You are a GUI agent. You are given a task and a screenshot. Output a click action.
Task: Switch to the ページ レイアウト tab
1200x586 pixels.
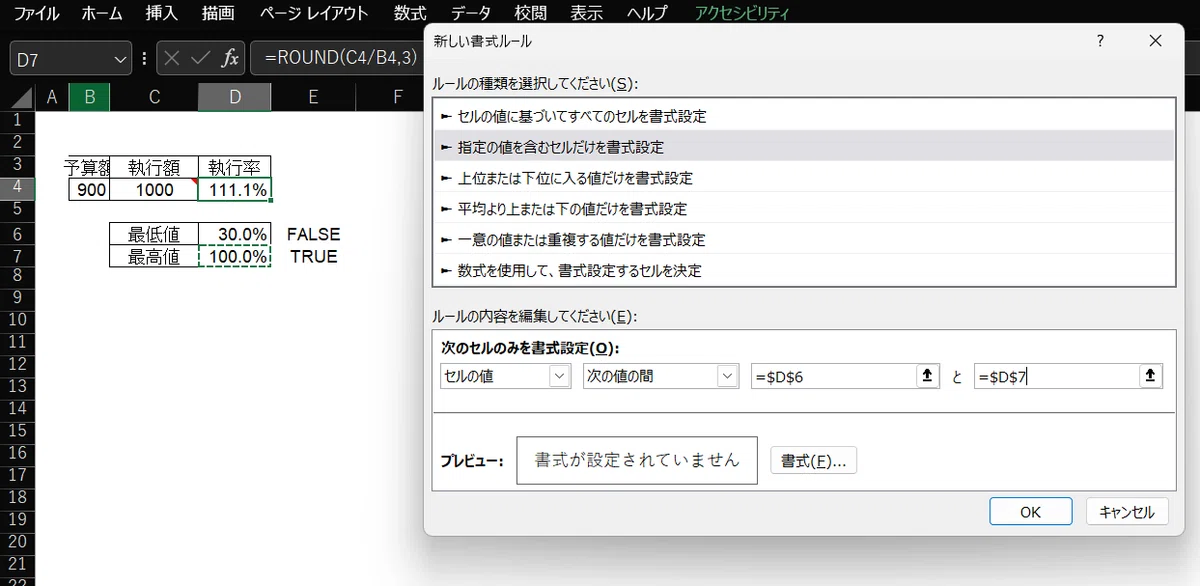(313, 14)
